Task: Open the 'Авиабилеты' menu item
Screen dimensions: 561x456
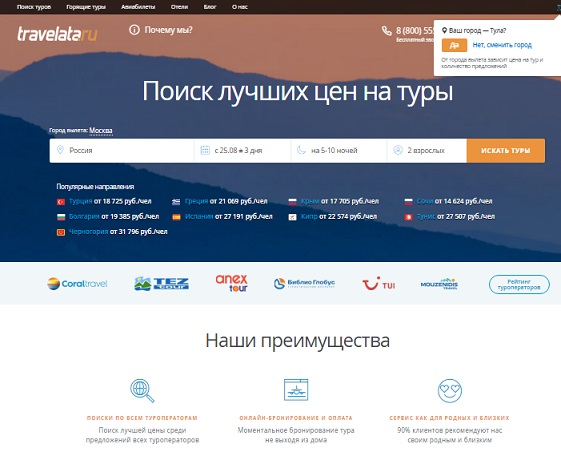Action: coord(138,7)
